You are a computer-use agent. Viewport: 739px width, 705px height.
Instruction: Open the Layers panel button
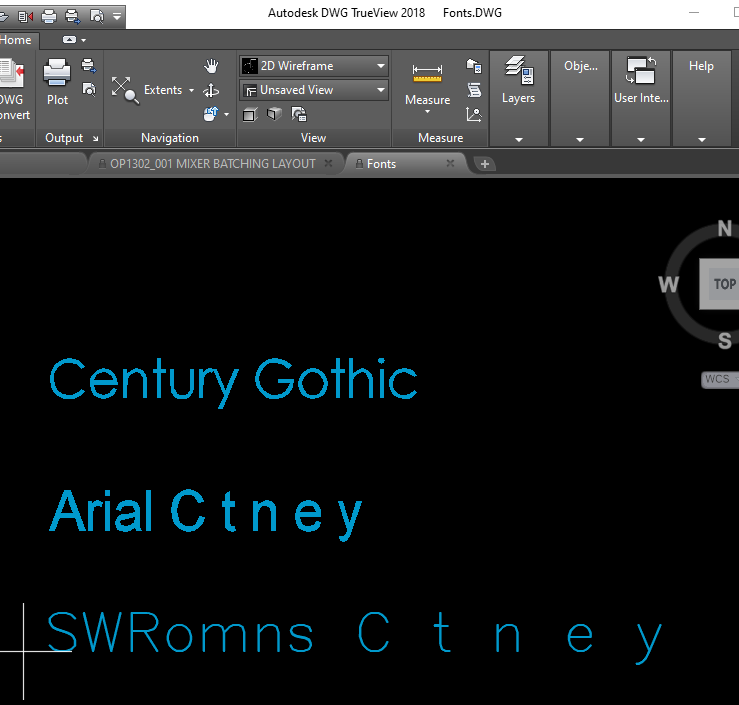[518, 81]
